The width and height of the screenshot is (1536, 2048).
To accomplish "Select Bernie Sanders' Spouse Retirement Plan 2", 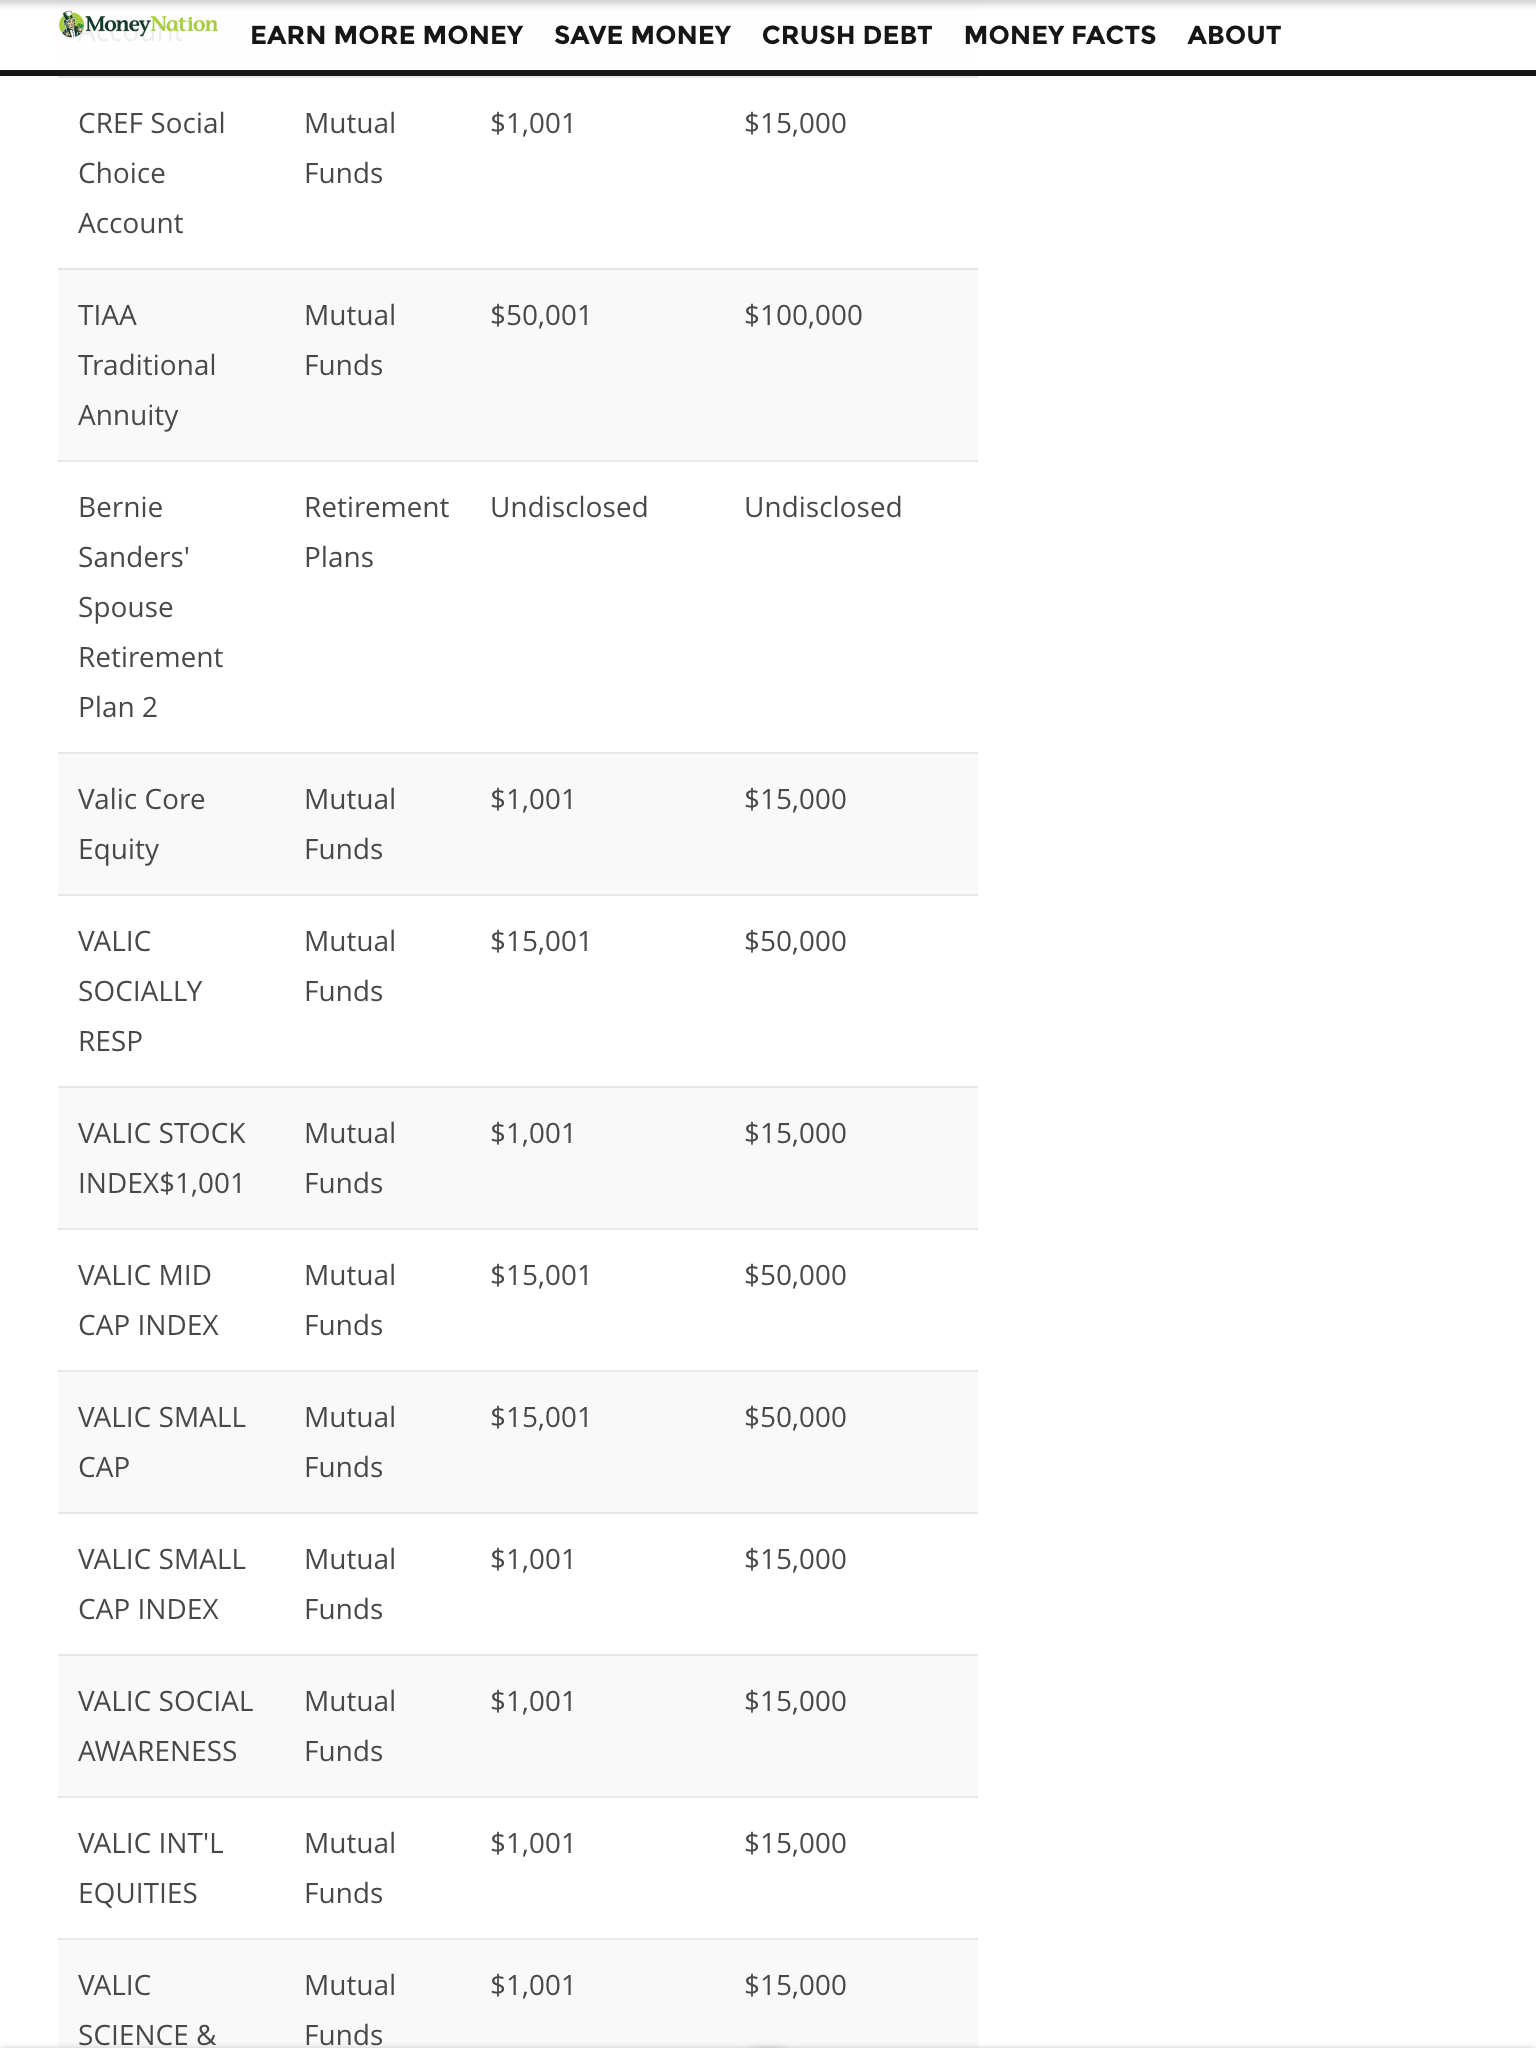I will pyautogui.click(x=150, y=607).
